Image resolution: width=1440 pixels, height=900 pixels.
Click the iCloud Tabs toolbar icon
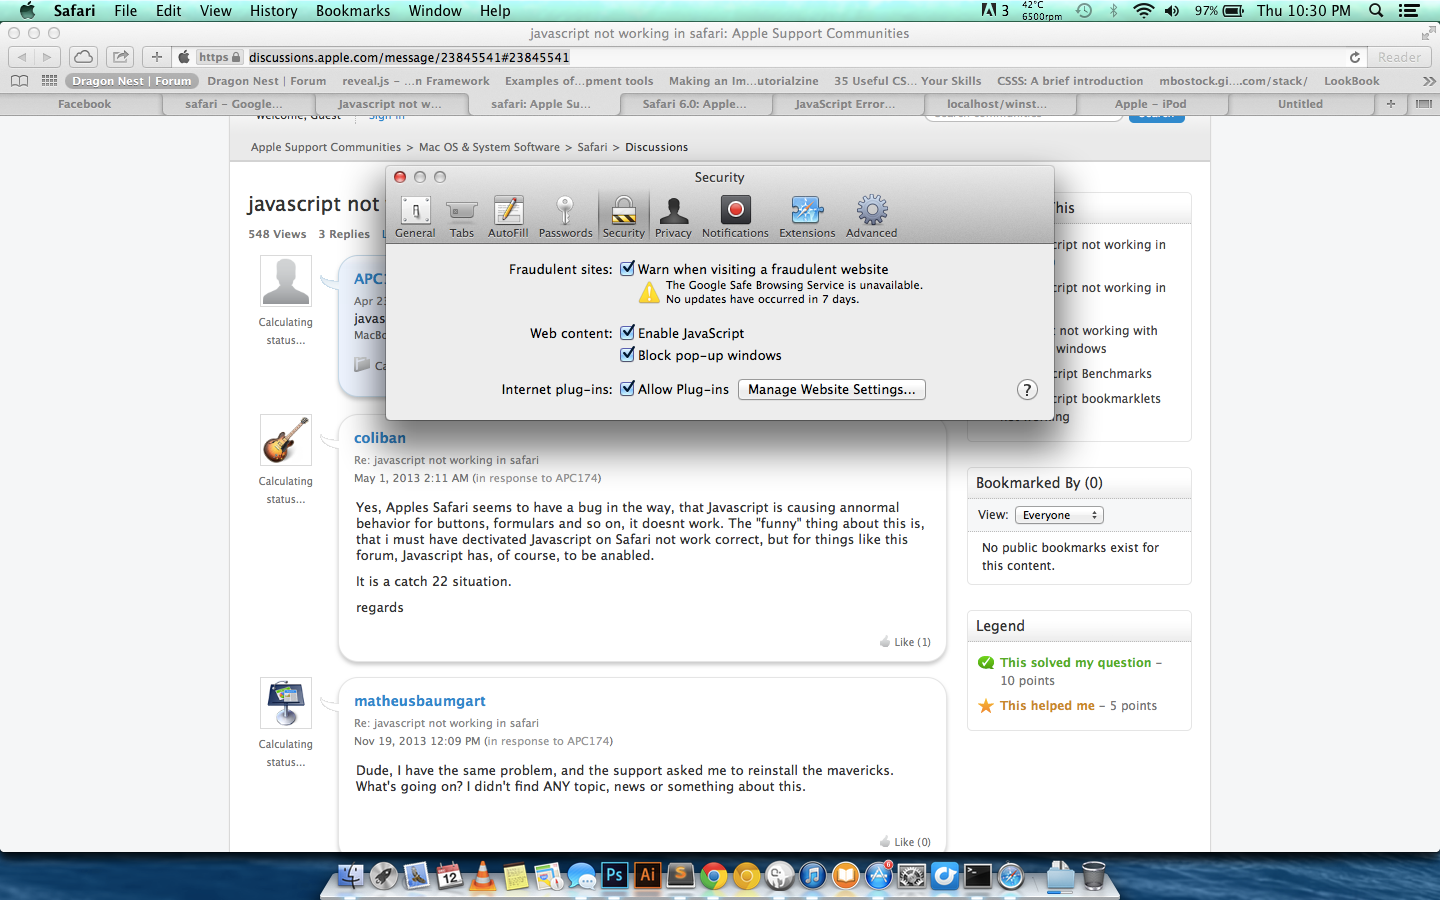coord(84,57)
